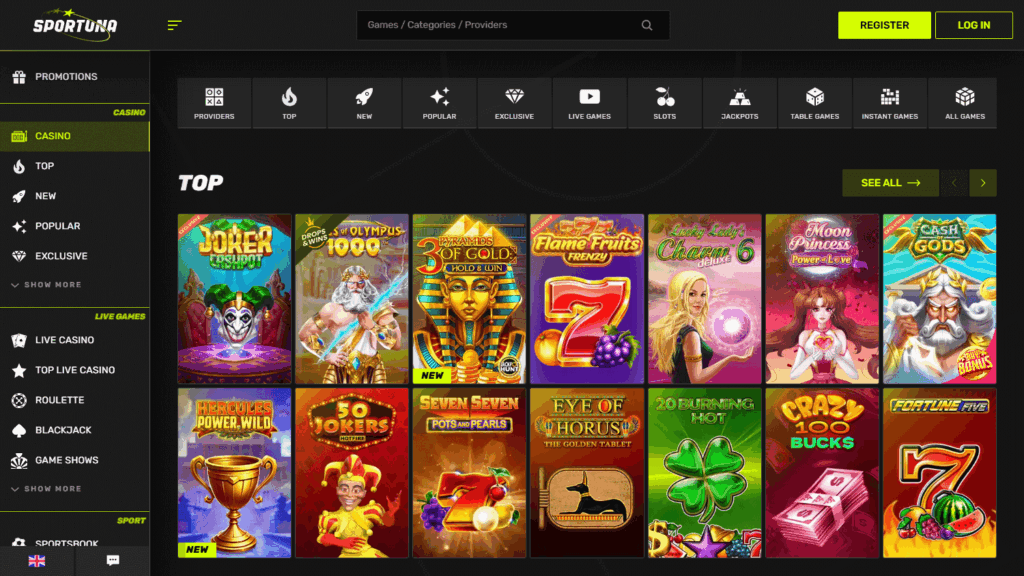Viewport: 1024px width, 576px height.
Task: Toggle the sidebar with hamburger menu icon
Action: click(x=175, y=25)
